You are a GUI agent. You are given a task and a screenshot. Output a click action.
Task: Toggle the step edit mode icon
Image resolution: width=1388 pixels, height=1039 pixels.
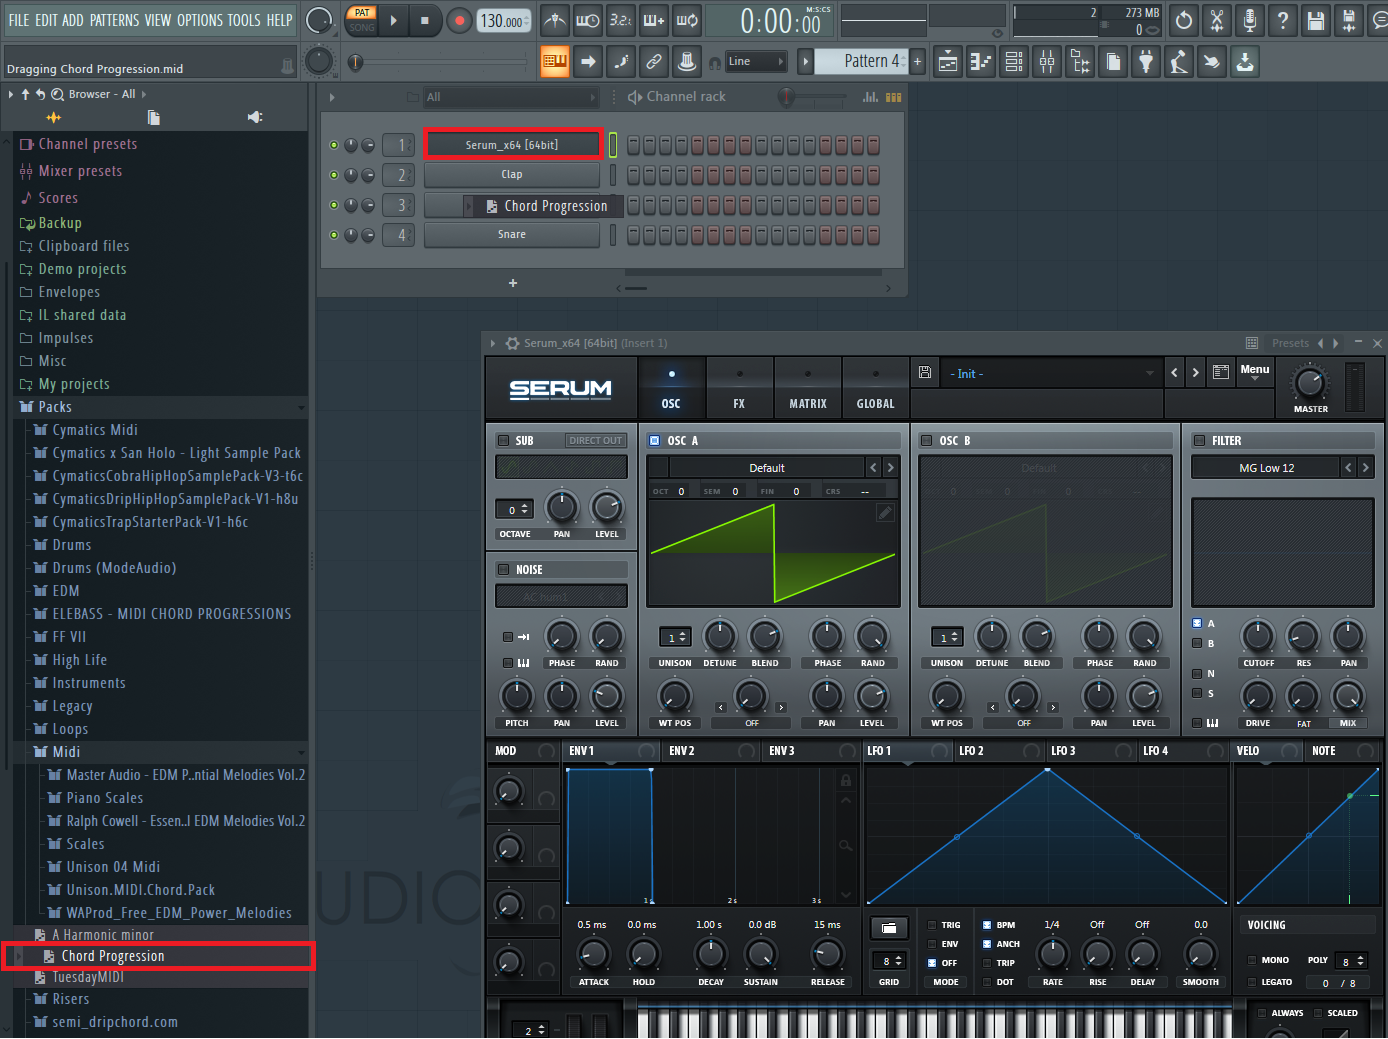click(621, 62)
